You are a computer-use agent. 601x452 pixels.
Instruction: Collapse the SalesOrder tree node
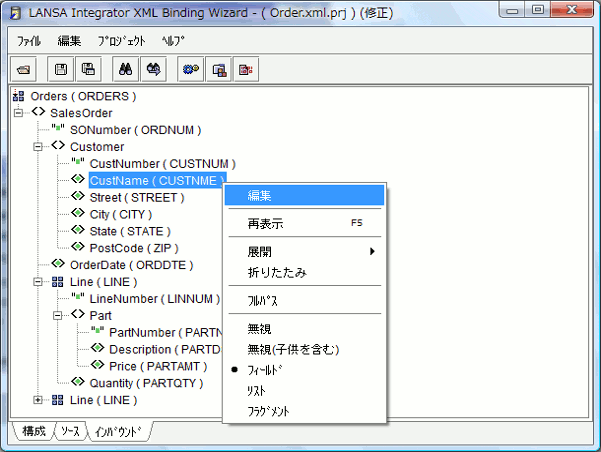18,113
